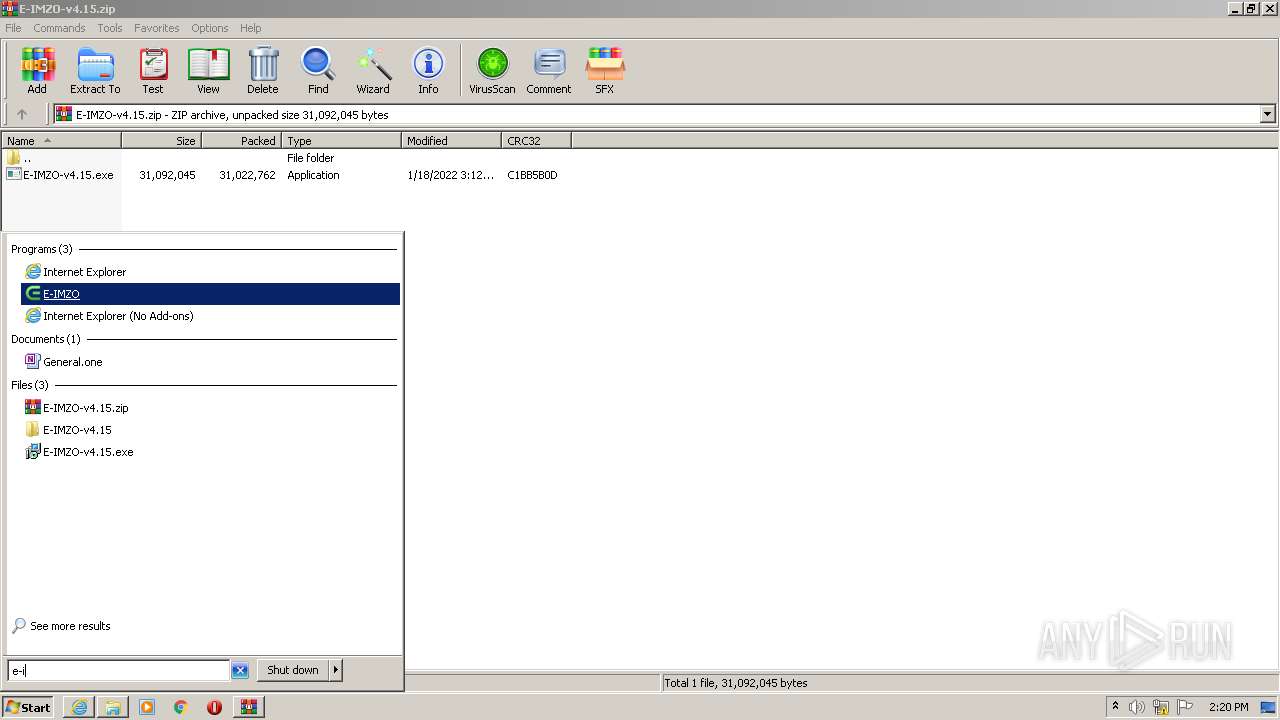Expand the archive path dropdown
The width and height of the screenshot is (1280, 720).
[1267, 114]
